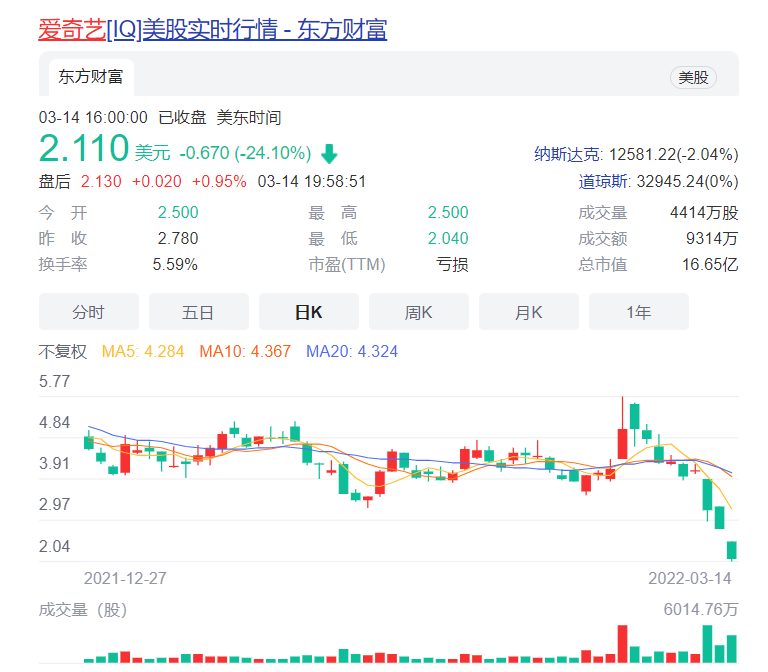Click the change value -0.670 (-24.10%)
Screen dimensions: 768x672
(x=245, y=153)
